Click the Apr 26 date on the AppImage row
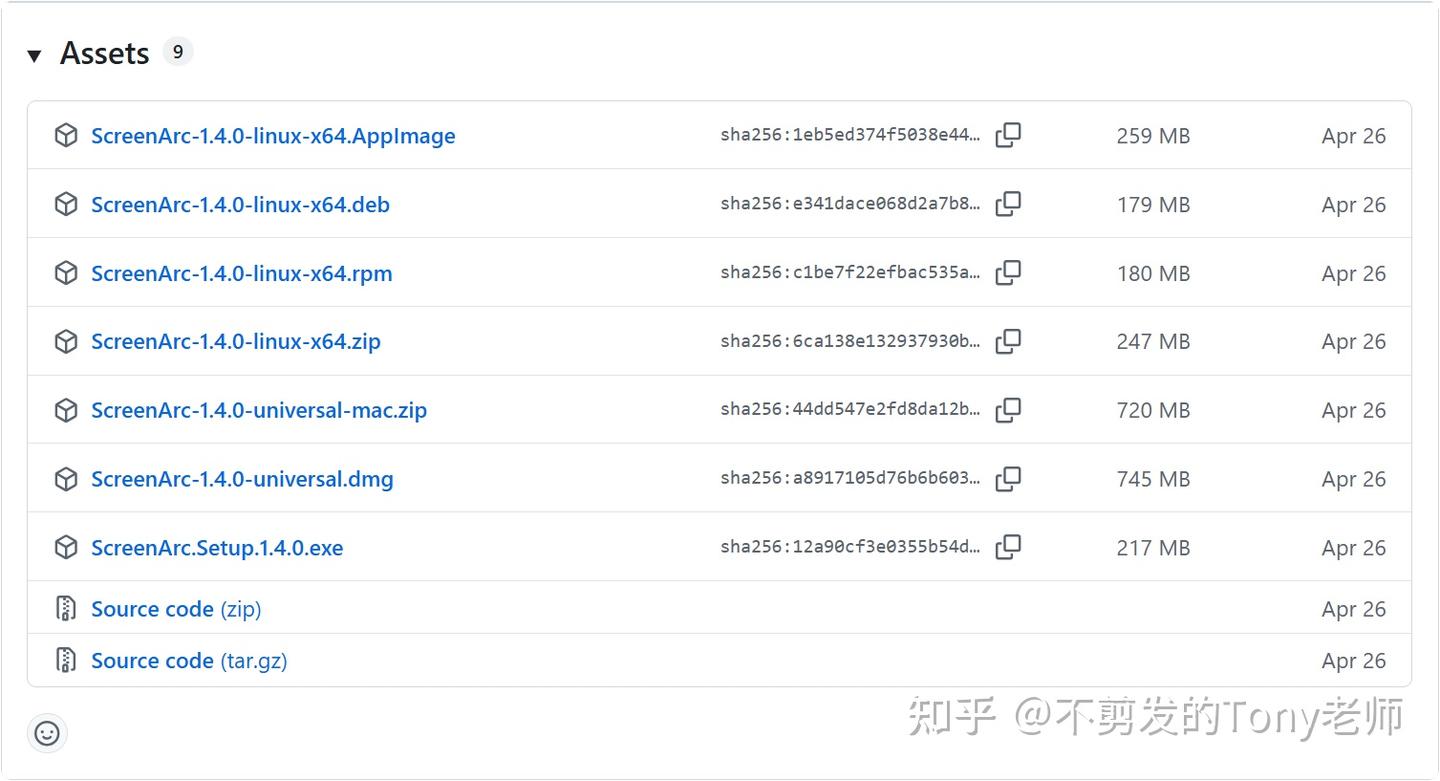The image size is (1440, 781). [x=1354, y=136]
